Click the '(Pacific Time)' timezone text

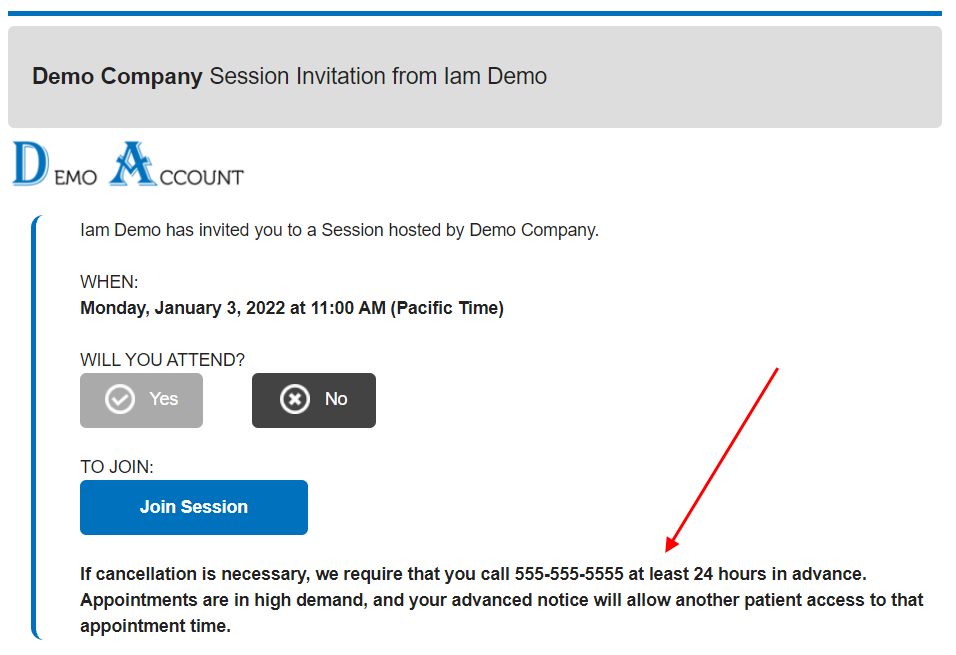[x=447, y=308]
